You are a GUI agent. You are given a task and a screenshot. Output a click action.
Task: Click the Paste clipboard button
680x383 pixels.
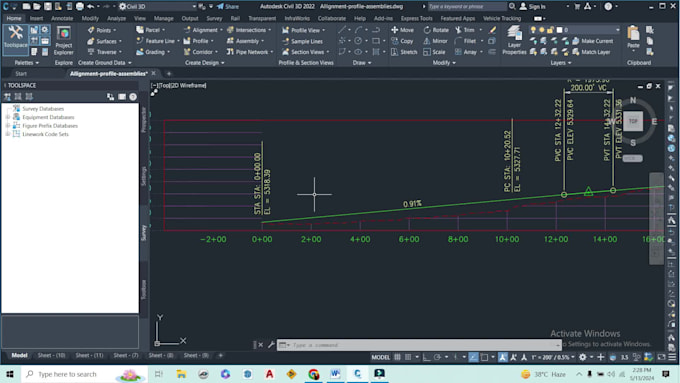click(633, 37)
